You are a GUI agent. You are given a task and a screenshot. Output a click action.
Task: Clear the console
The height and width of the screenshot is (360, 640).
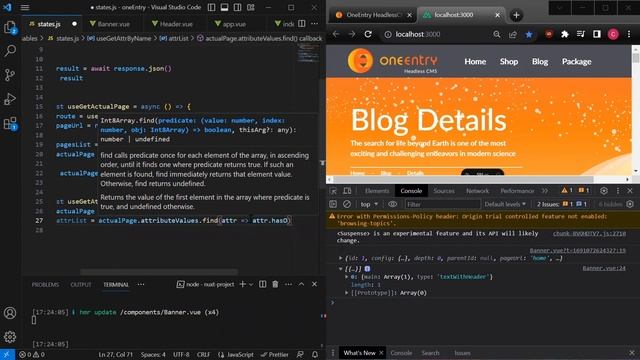347,204
